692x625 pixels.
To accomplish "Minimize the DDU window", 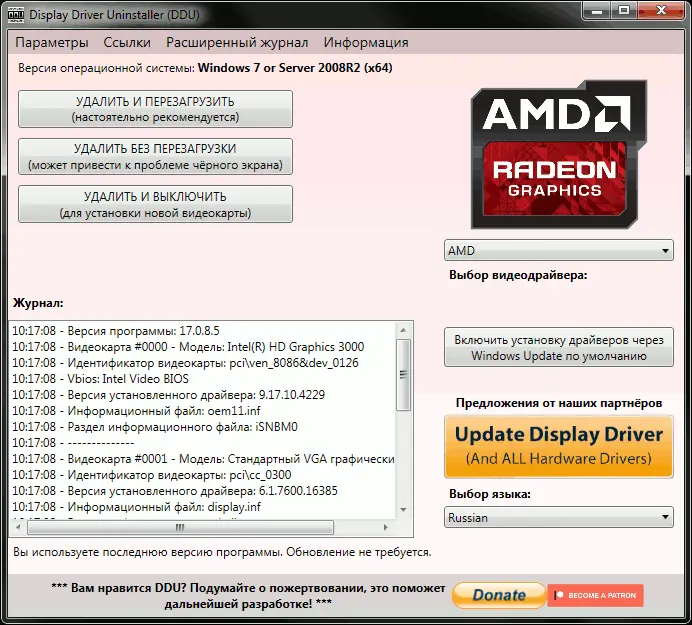I will [597, 11].
